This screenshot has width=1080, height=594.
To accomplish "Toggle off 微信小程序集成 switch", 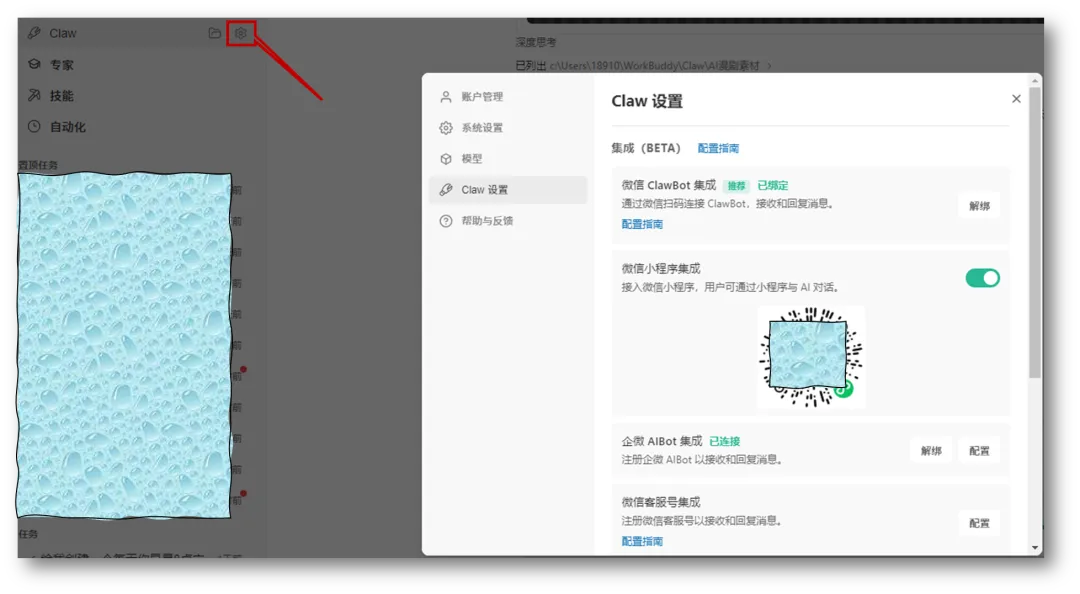I will pos(982,278).
